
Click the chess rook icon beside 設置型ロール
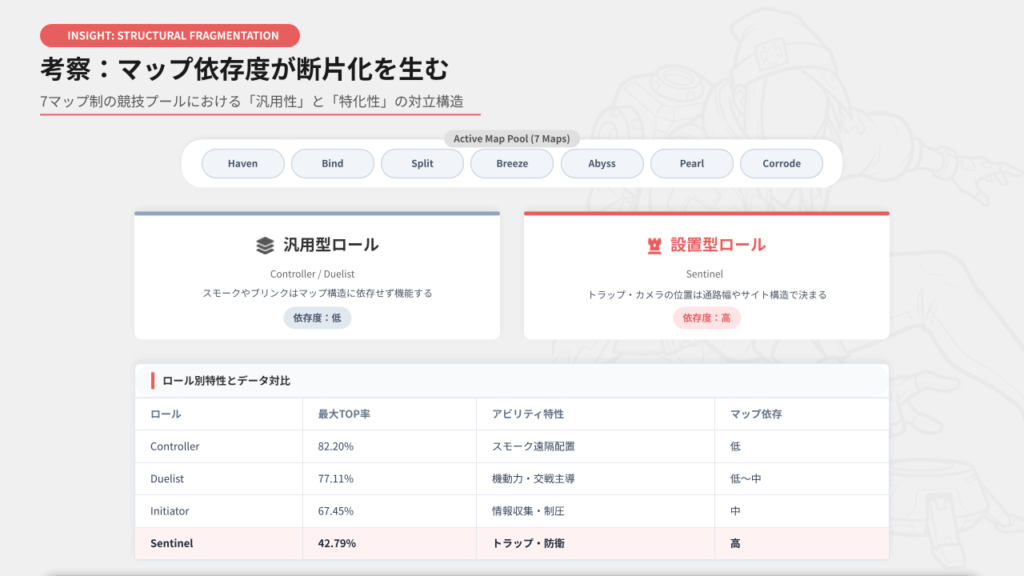click(654, 245)
